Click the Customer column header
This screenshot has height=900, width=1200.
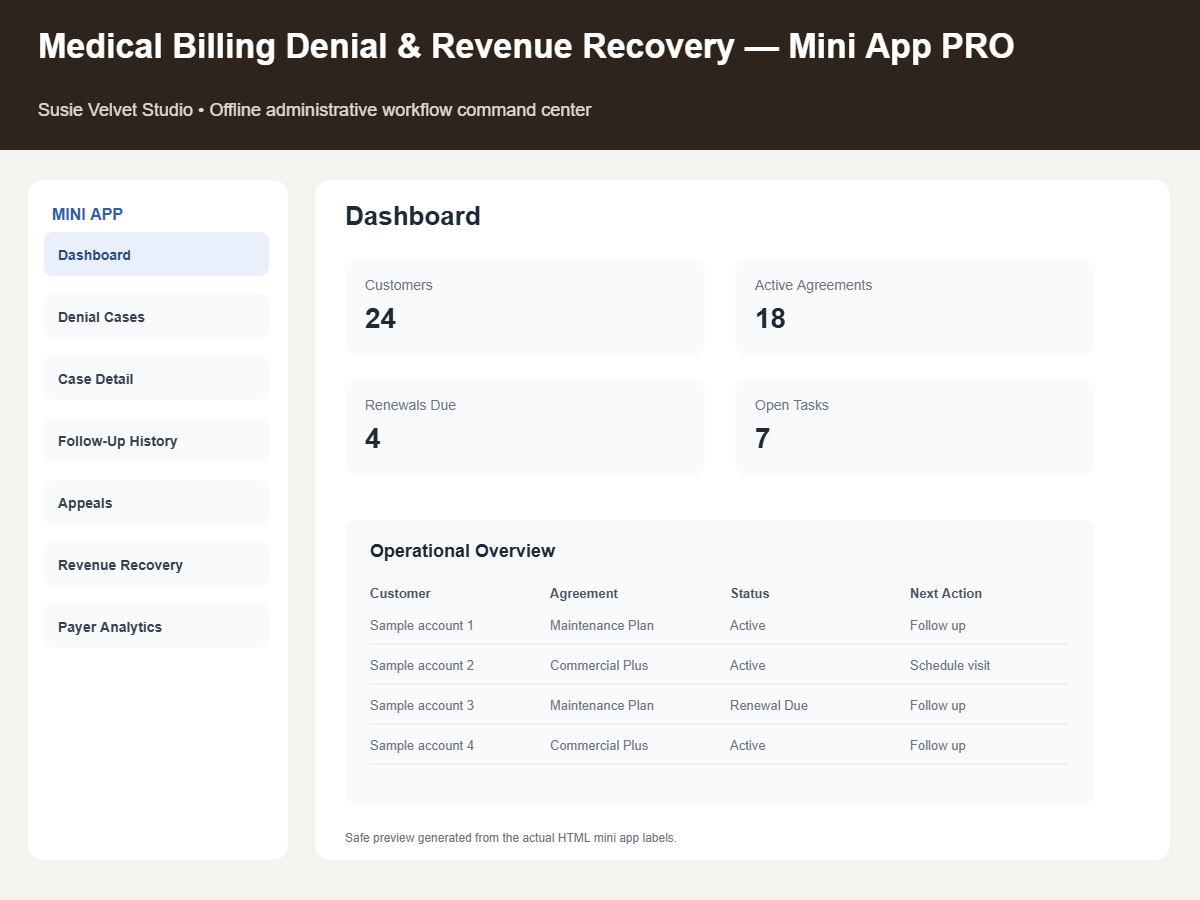[400, 593]
